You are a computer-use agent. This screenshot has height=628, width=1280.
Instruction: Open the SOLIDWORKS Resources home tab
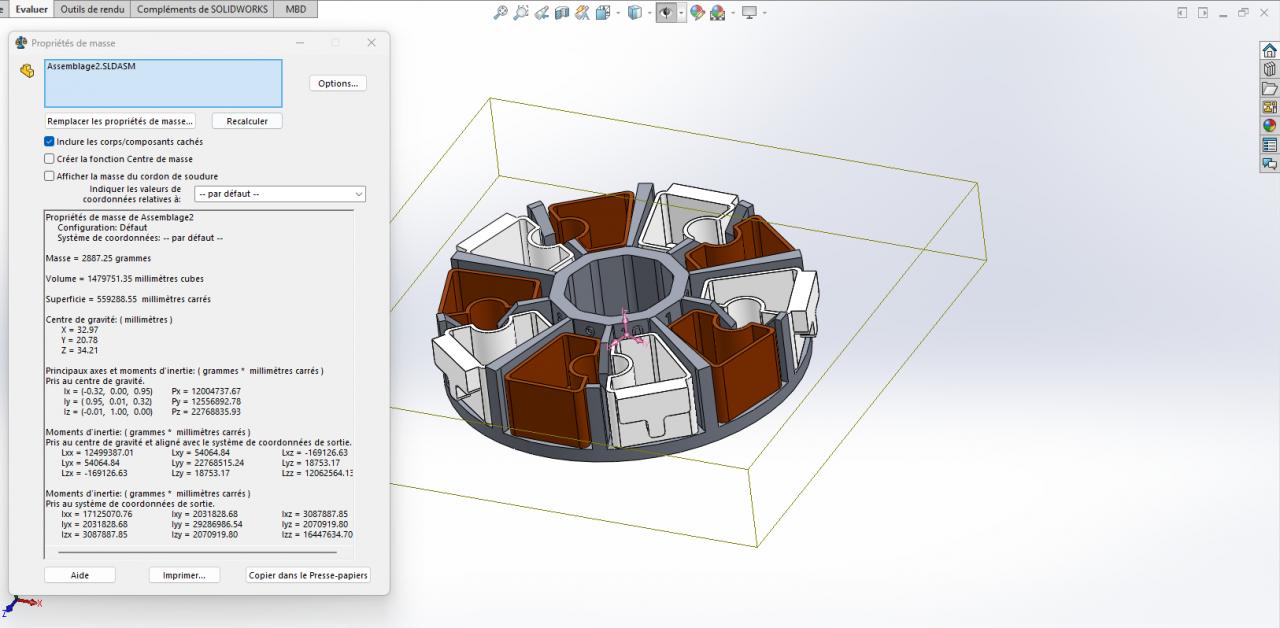[1269, 52]
